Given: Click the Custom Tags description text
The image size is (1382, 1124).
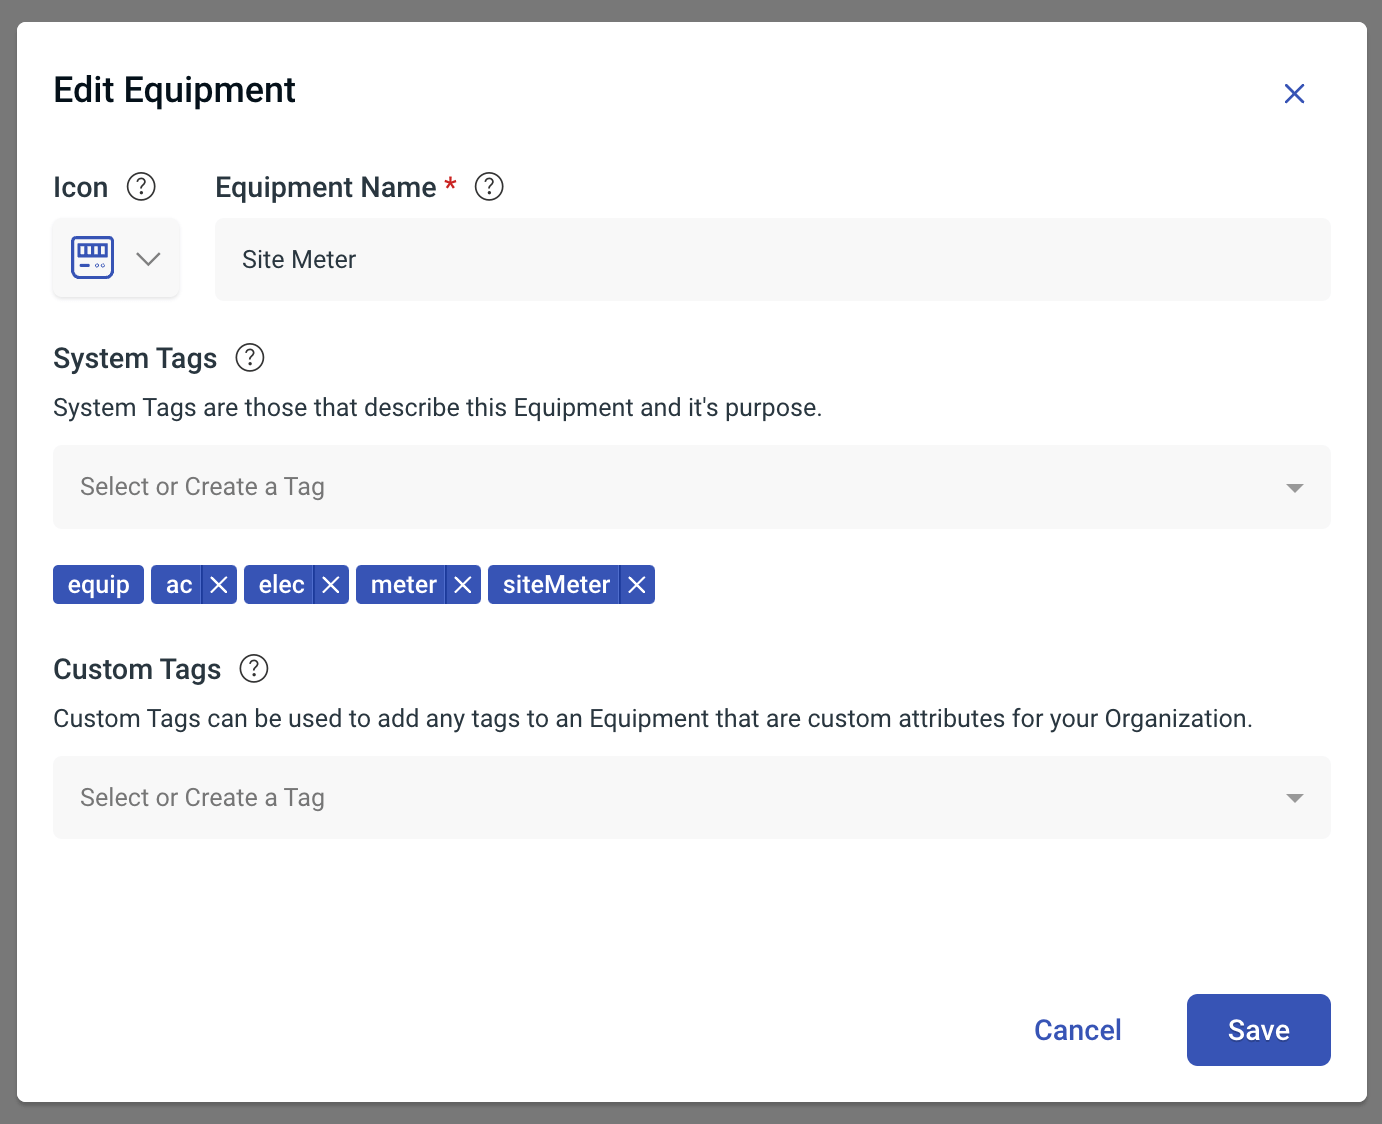Looking at the screenshot, I should 652,719.
